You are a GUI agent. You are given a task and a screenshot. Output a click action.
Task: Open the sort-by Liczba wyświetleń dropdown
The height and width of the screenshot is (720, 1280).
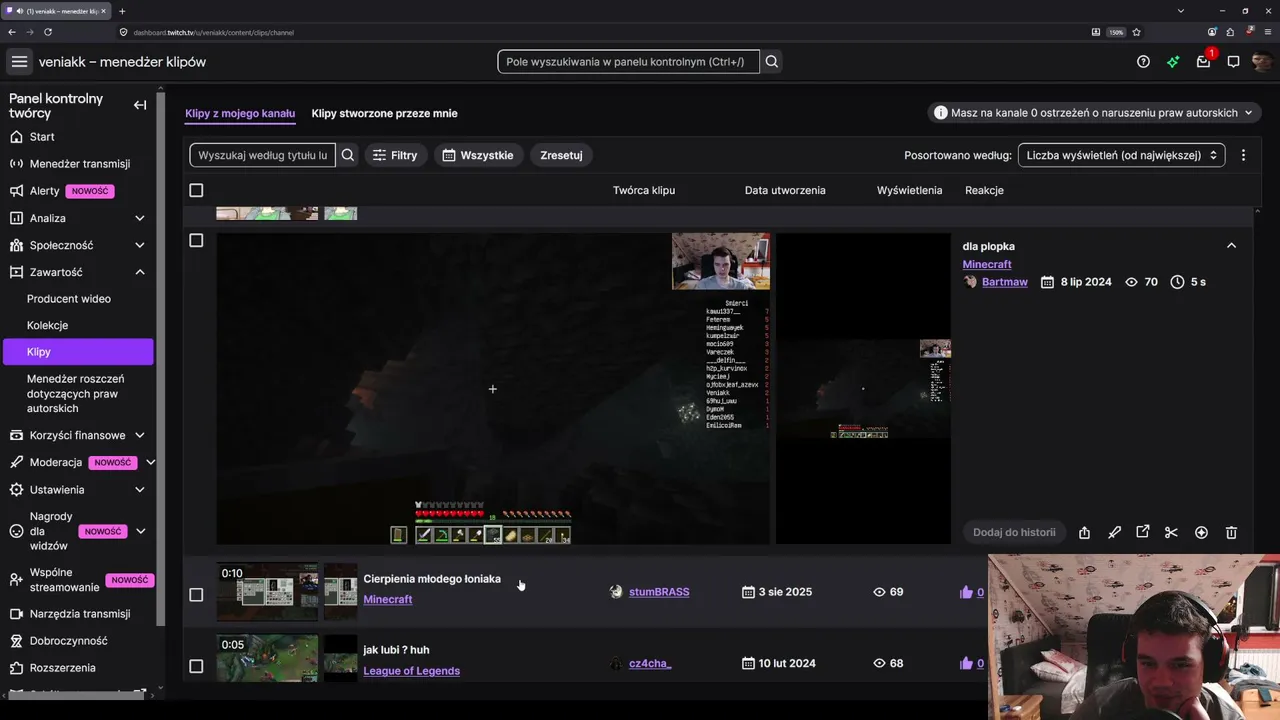[x=1121, y=155]
